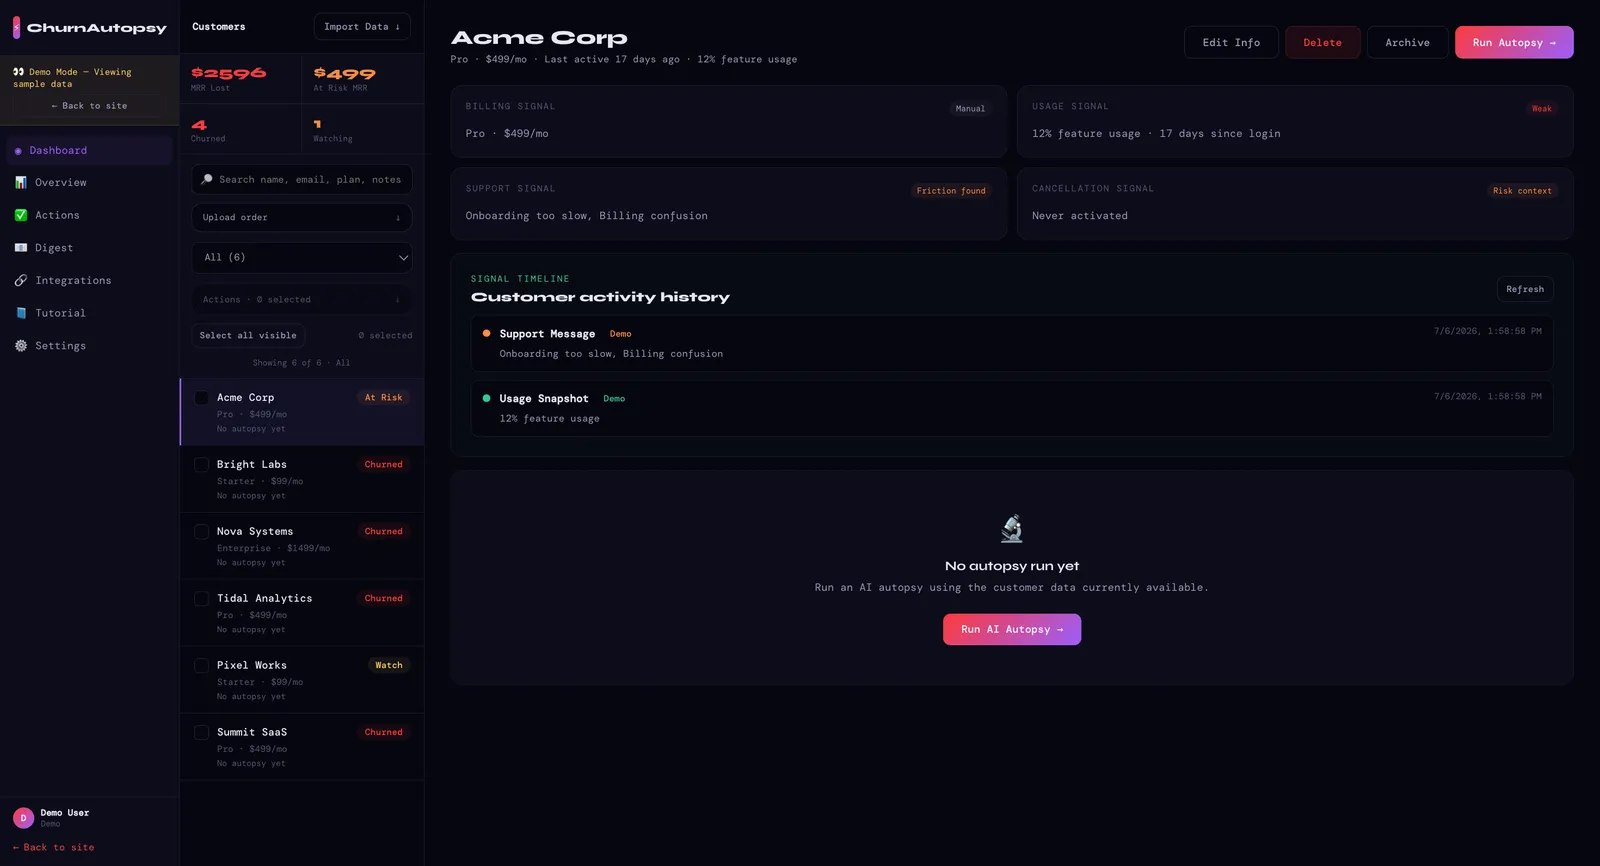Tick the Nova Systems checkbox
The width and height of the screenshot is (1600, 866).
pyautogui.click(x=202, y=532)
